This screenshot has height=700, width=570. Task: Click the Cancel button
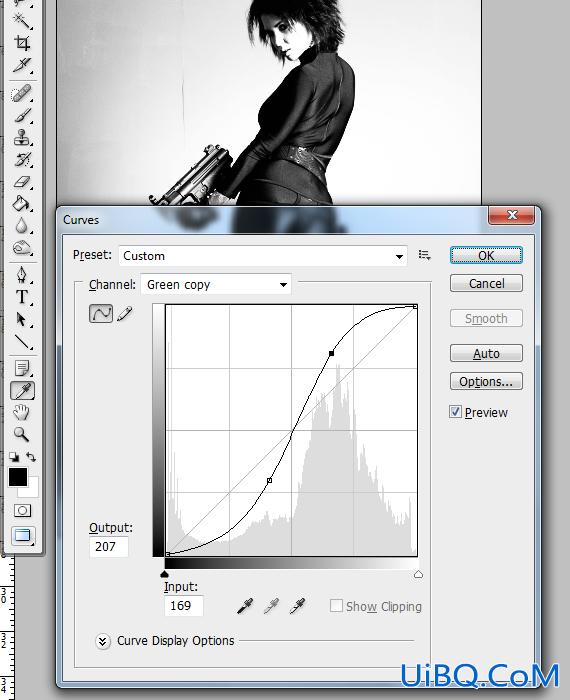pos(486,283)
